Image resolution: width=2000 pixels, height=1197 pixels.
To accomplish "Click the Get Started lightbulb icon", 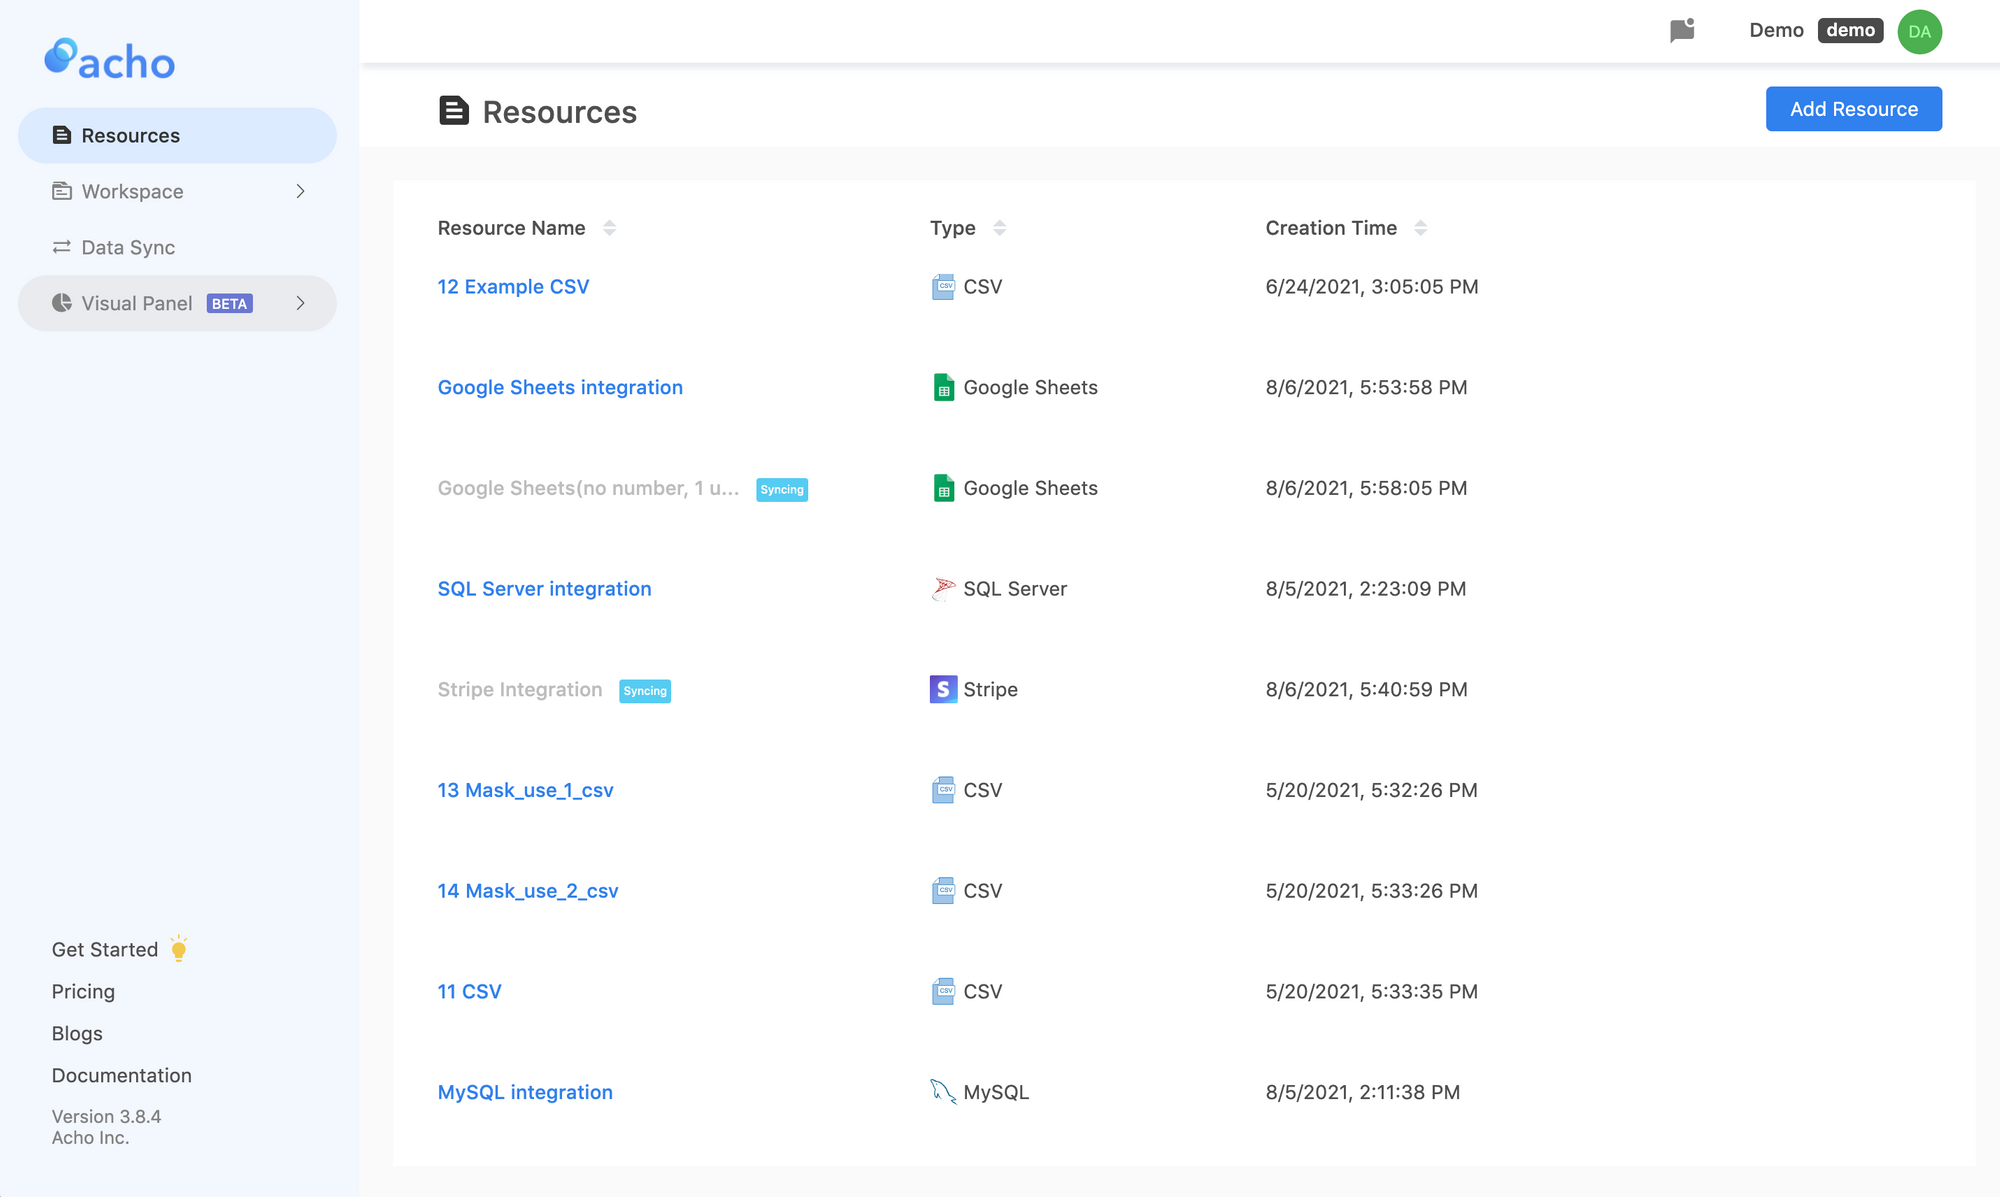I will [x=179, y=949].
